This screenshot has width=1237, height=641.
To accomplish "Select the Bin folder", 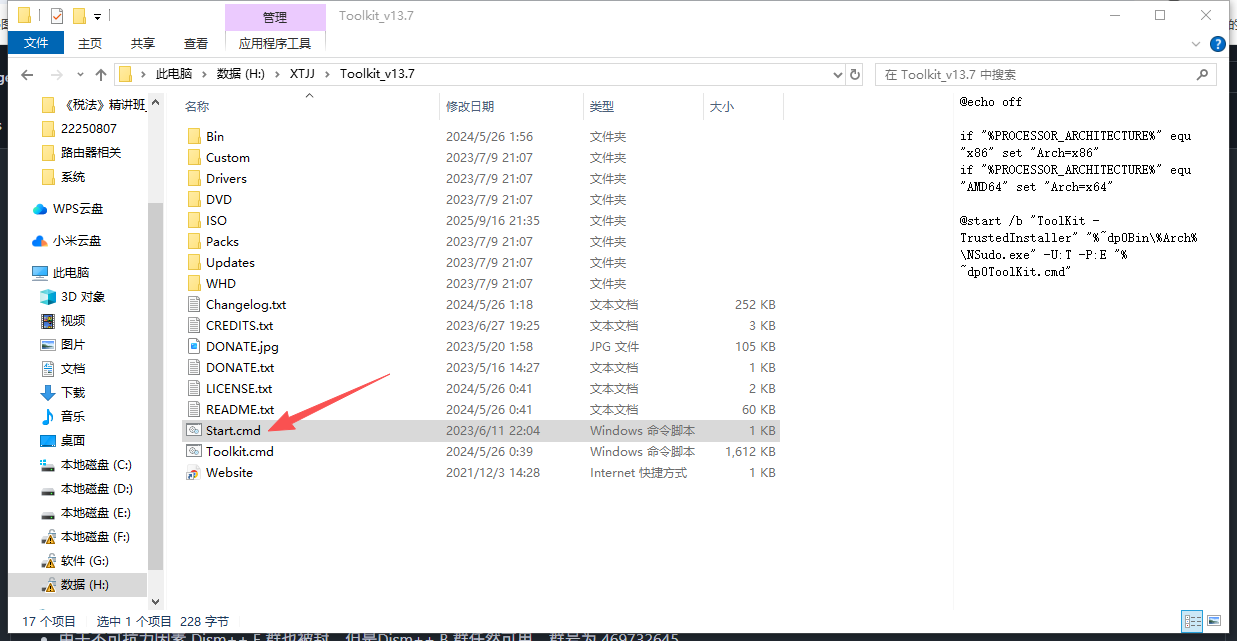I will 215,137.
